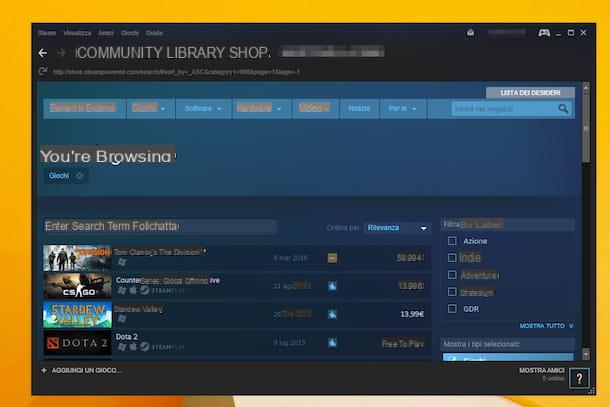Open the Rilevanza sort dropdown
The image size is (610, 407).
click(x=397, y=228)
